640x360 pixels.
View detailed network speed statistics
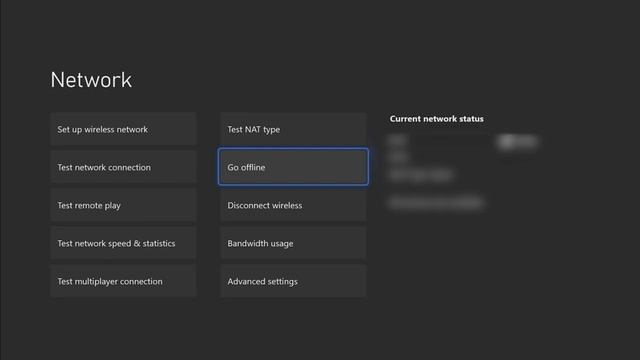tap(123, 243)
